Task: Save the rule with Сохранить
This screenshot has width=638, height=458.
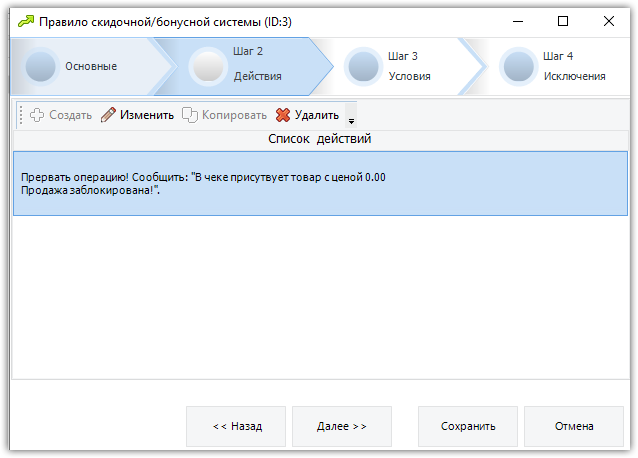Action: [468, 426]
